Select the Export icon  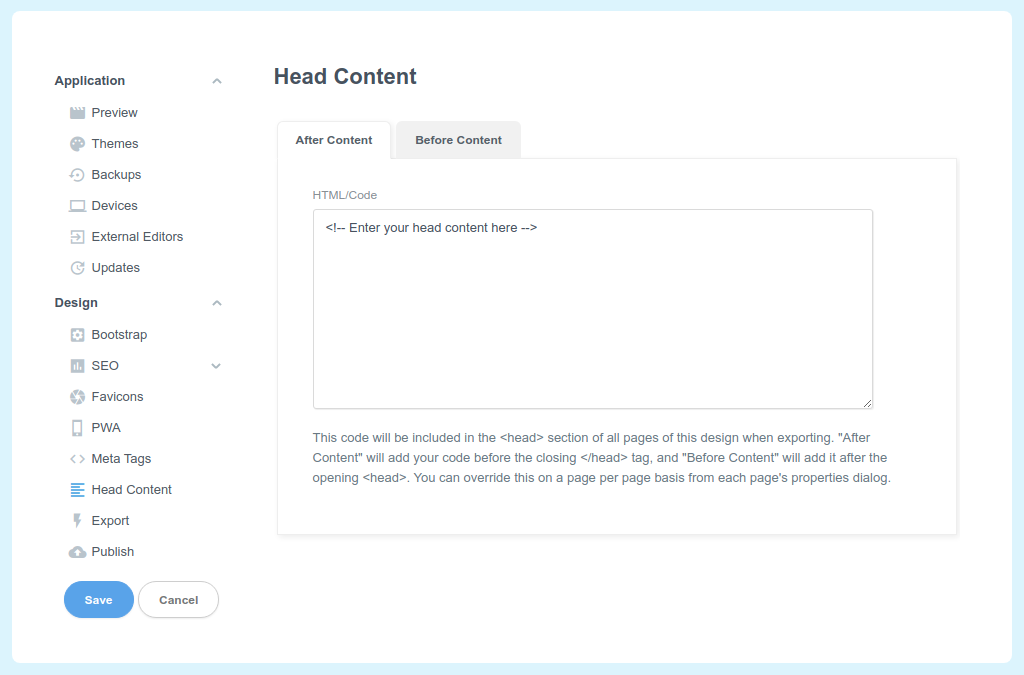[x=77, y=520]
